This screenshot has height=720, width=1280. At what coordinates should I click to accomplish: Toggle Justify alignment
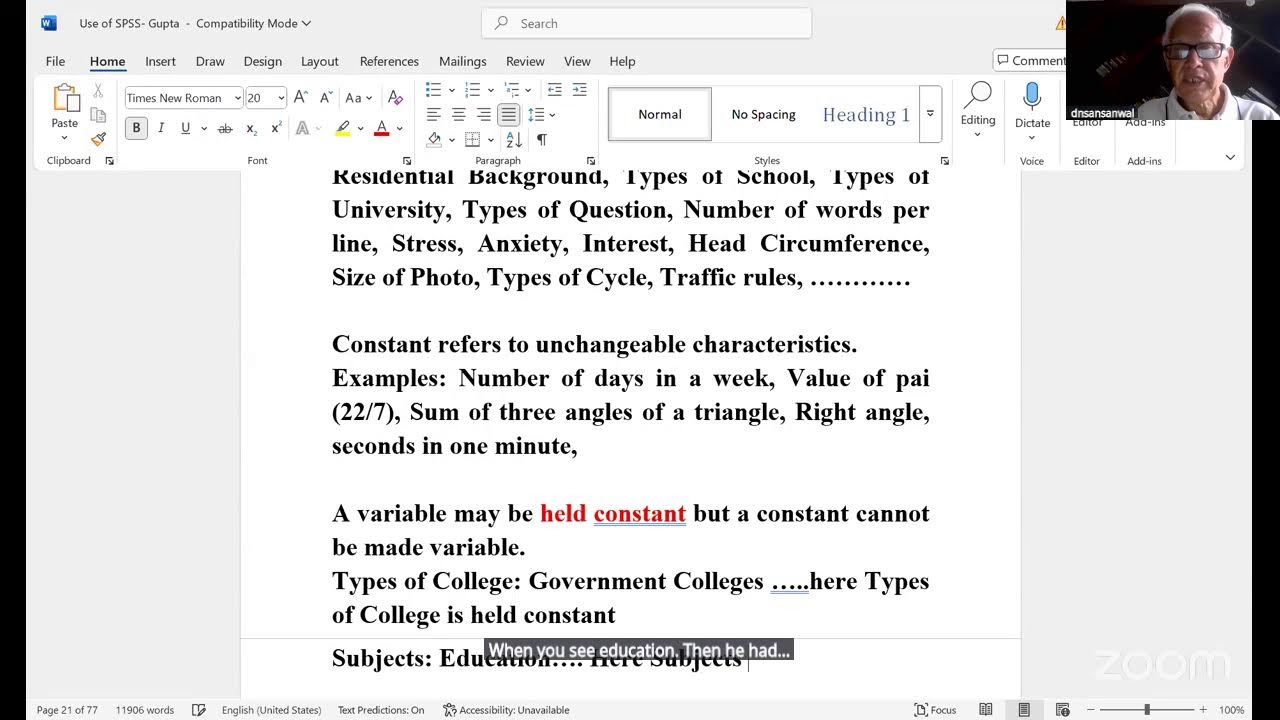(509, 115)
